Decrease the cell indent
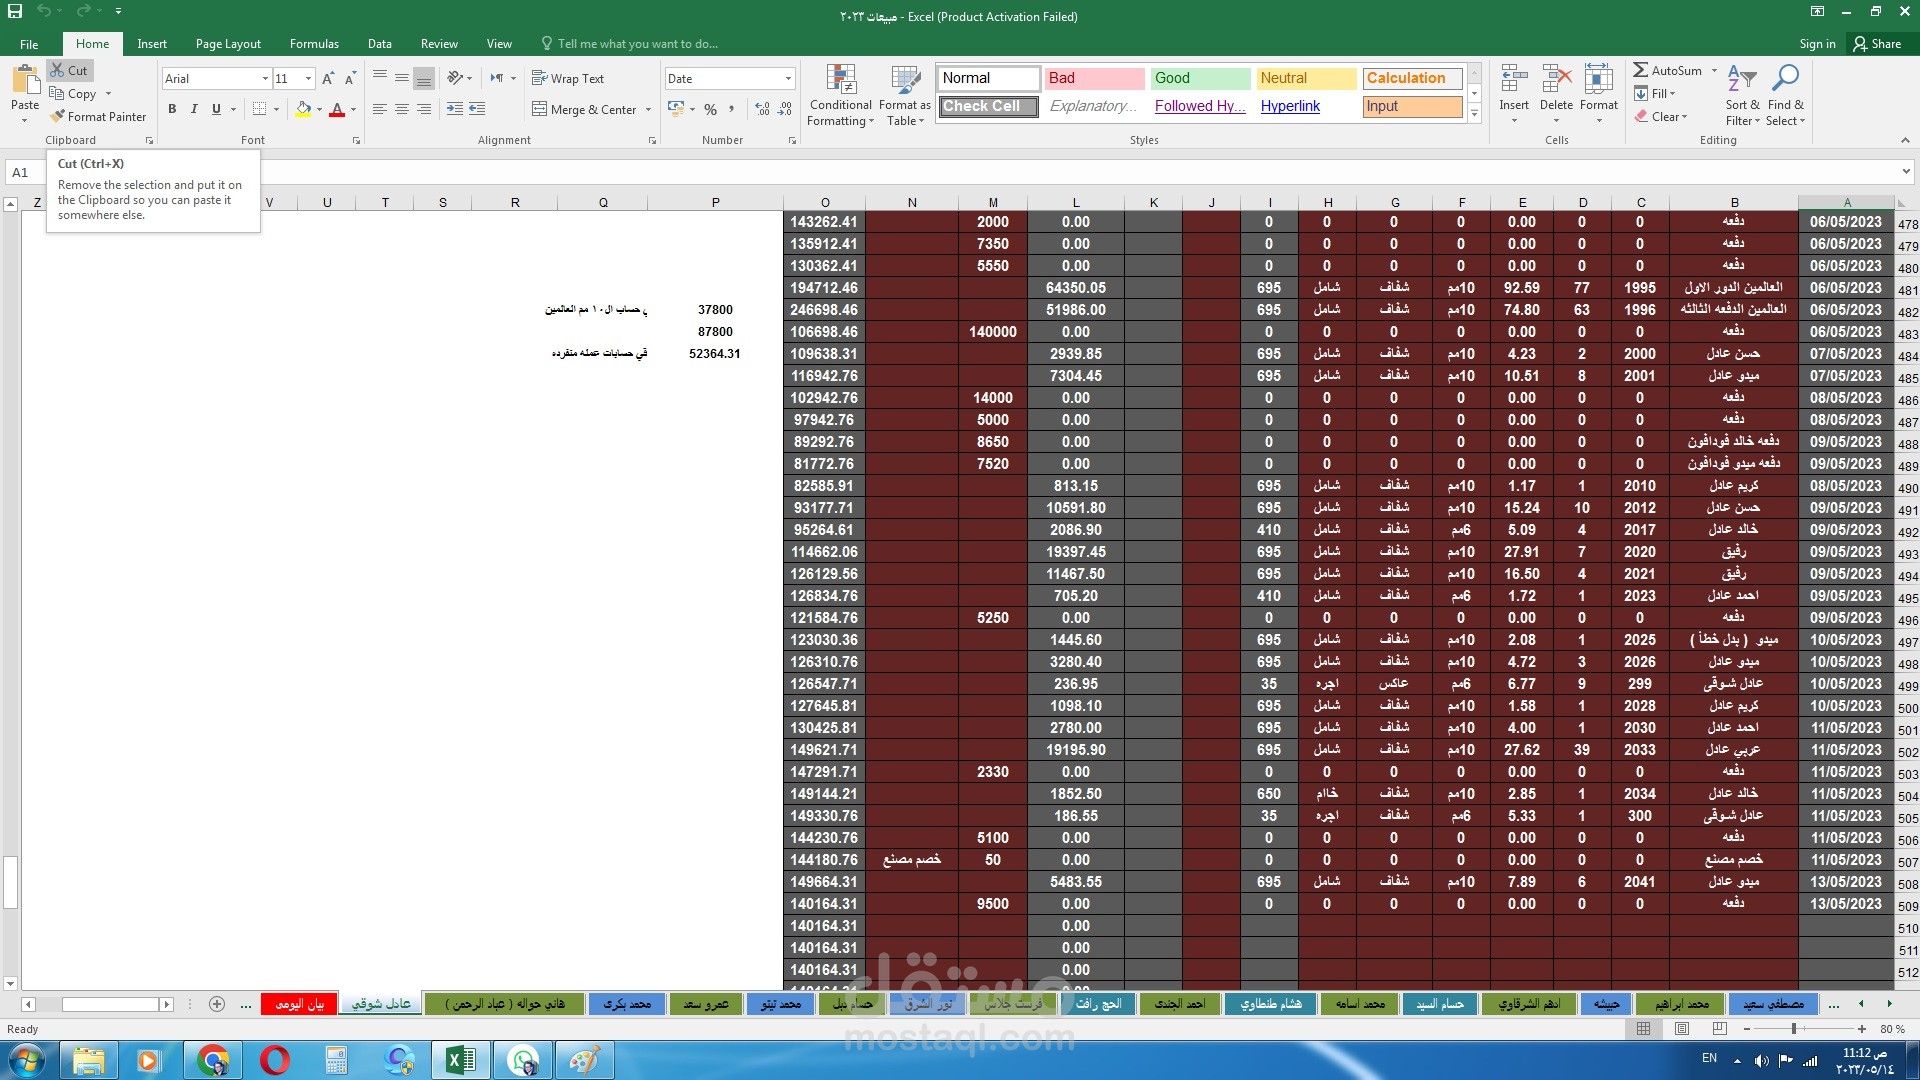Viewport: 1920px width, 1080px height. [455, 109]
